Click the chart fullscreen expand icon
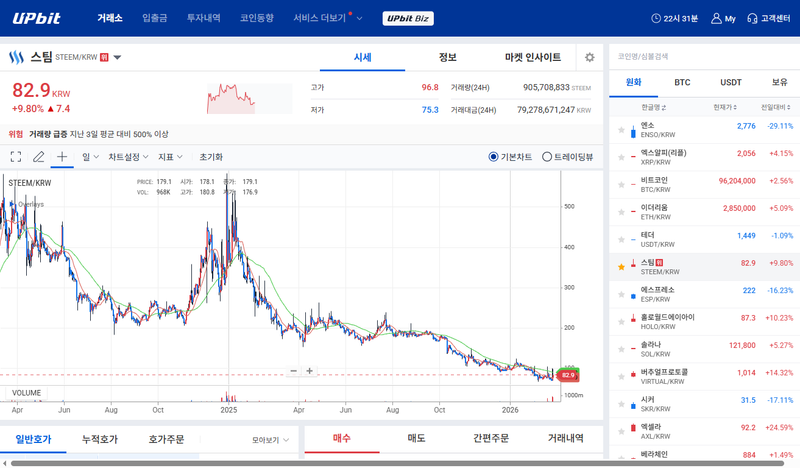 [16, 157]
